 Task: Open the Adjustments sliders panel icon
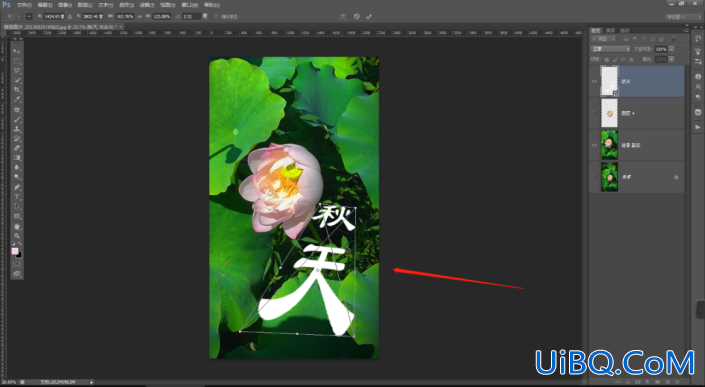(x=698, y=62)
